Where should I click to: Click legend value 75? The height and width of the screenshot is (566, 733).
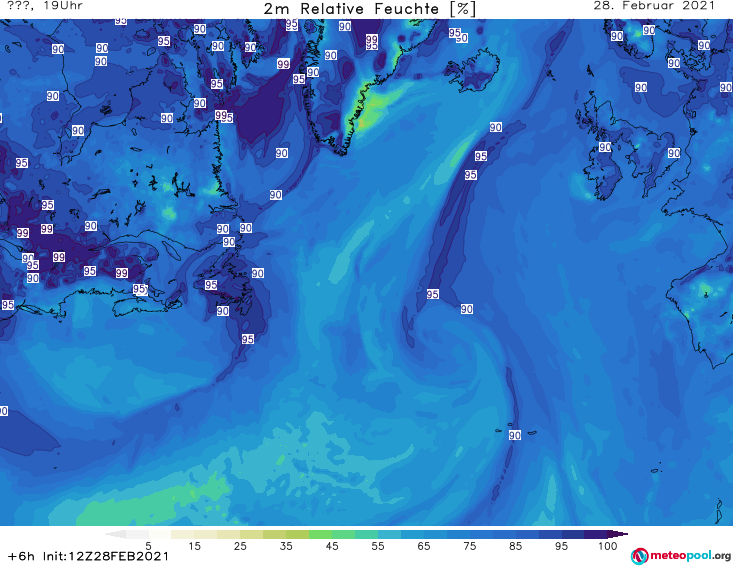coord(470,546)
